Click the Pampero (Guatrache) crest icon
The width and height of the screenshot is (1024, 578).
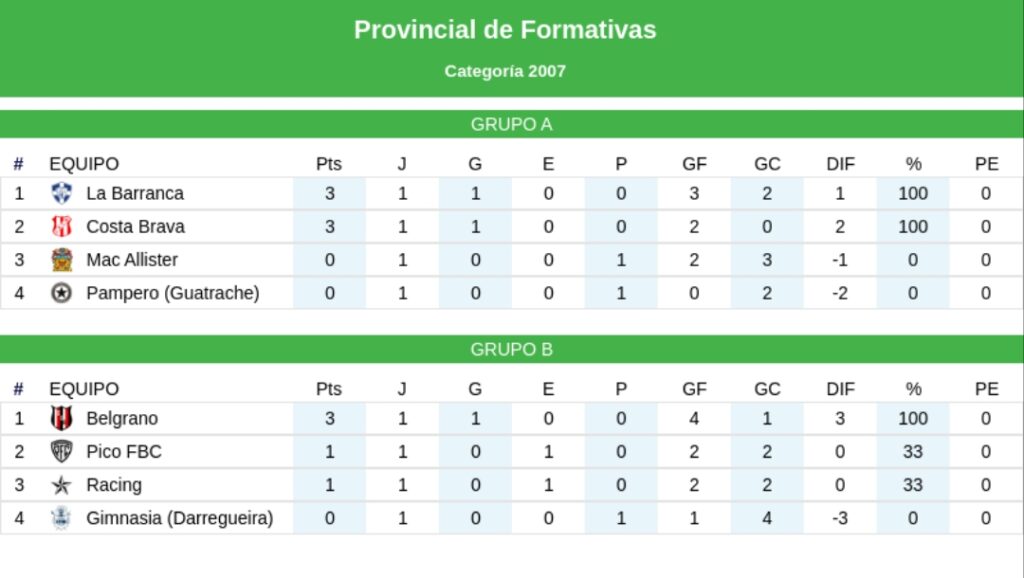point(61,293)
